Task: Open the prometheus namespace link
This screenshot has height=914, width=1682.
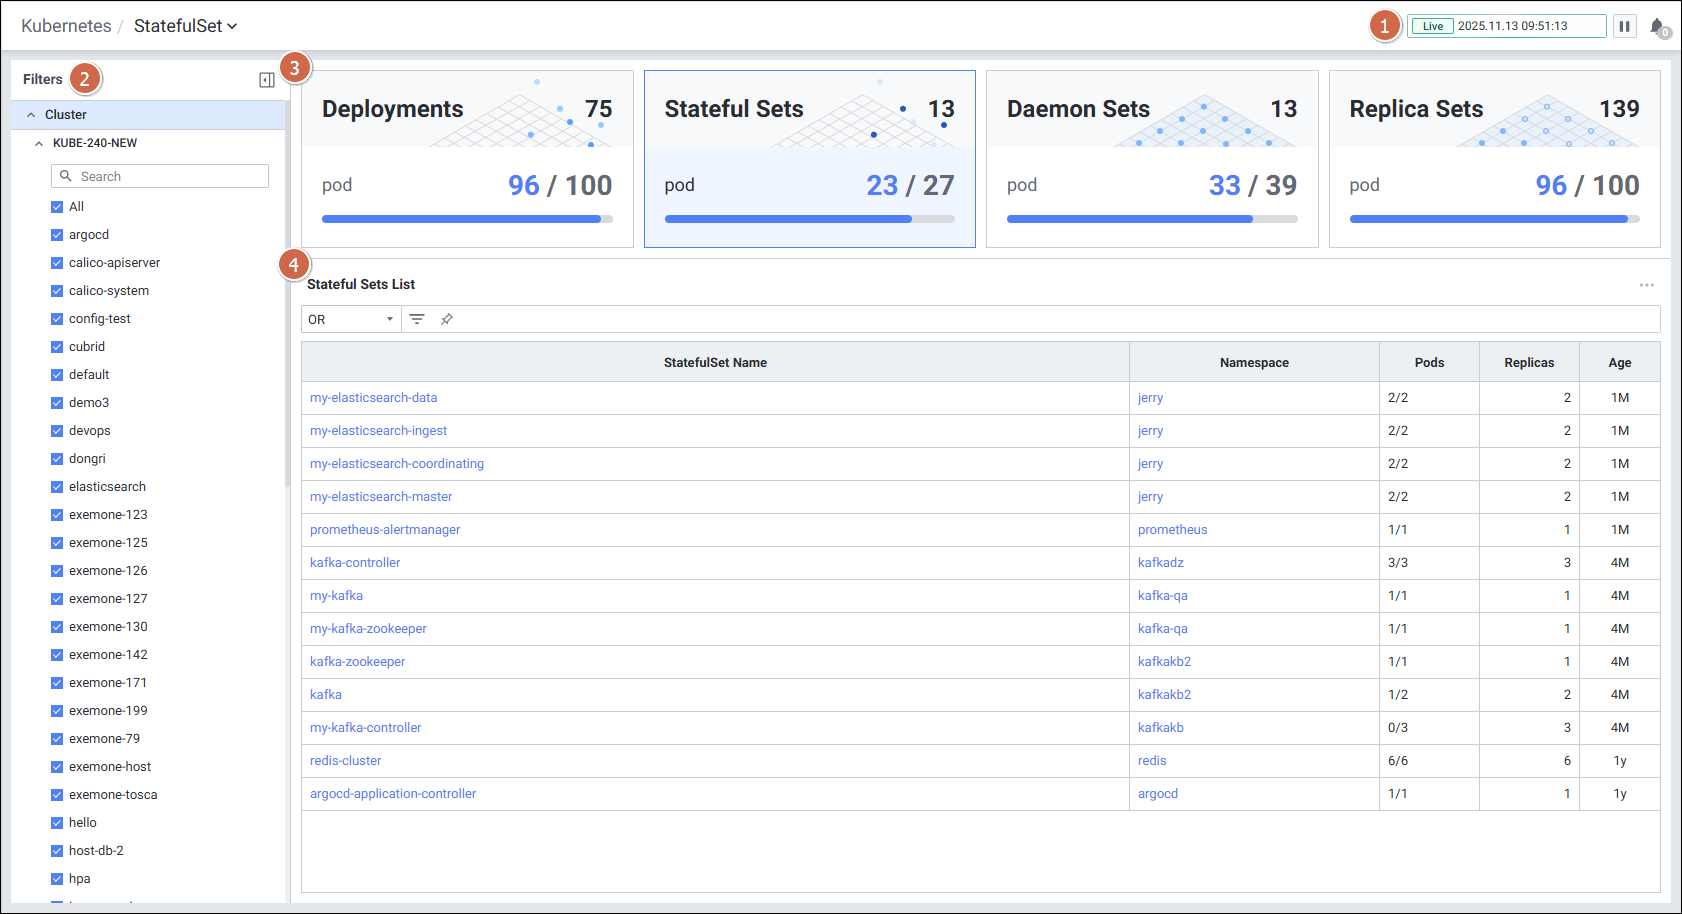Action: [x=1172, y=530]
